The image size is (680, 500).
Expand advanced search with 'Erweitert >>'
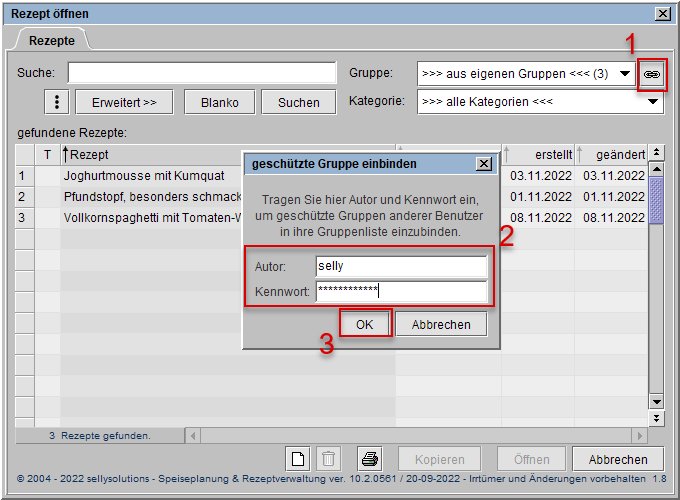point(124,102)
